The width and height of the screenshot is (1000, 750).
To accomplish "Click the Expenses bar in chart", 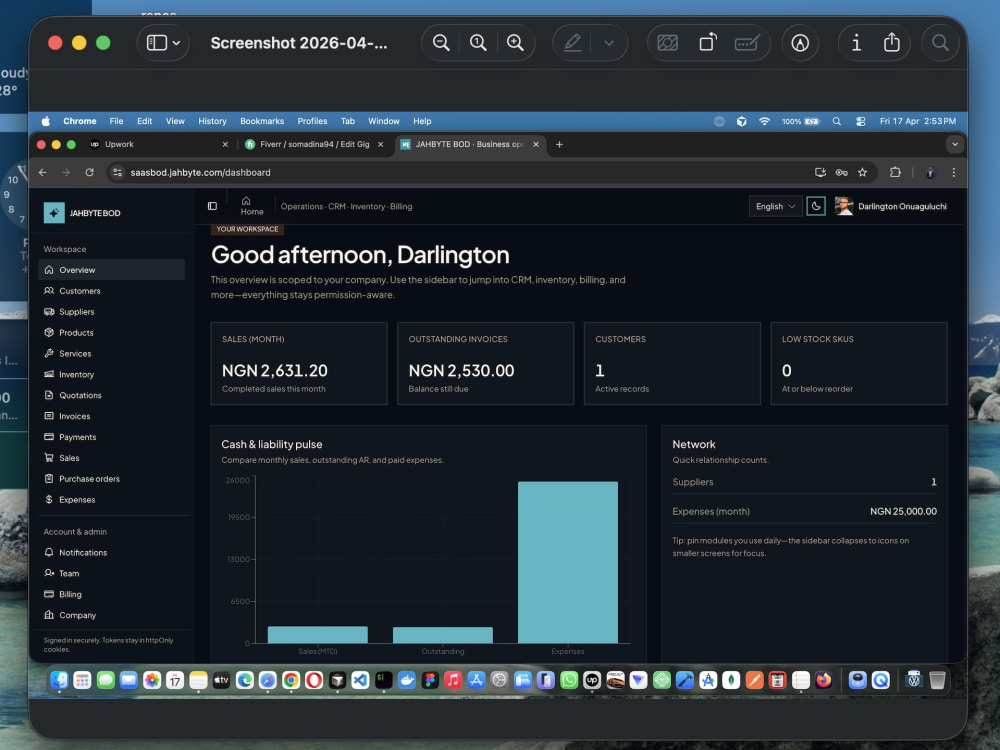I will (x=568, y=562).
